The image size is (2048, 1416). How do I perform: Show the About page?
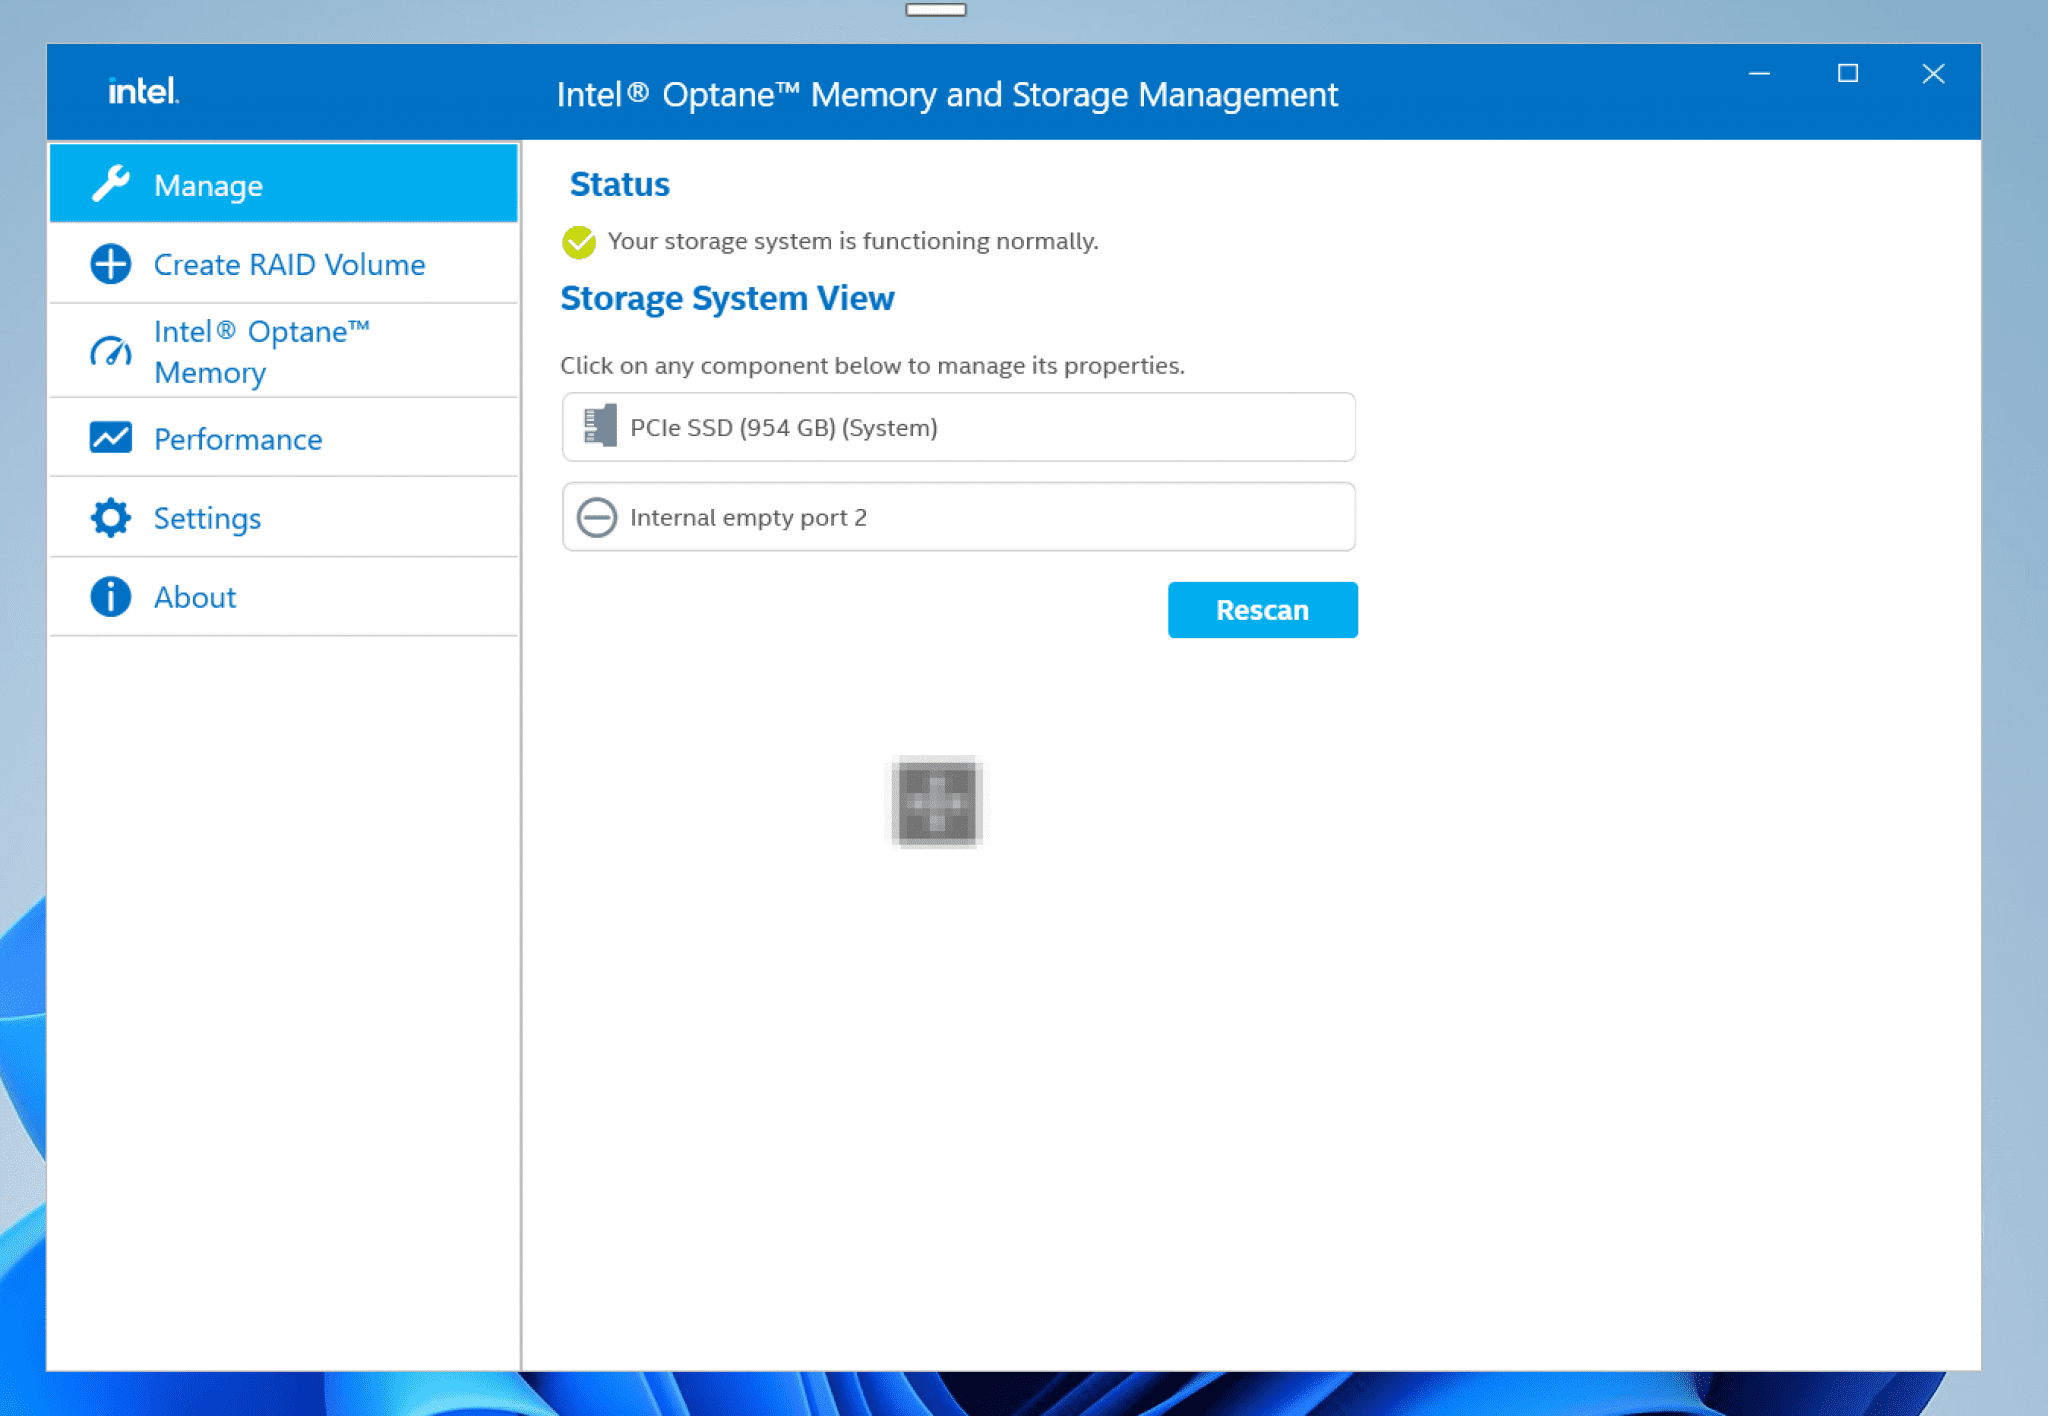tap(284, 597)
